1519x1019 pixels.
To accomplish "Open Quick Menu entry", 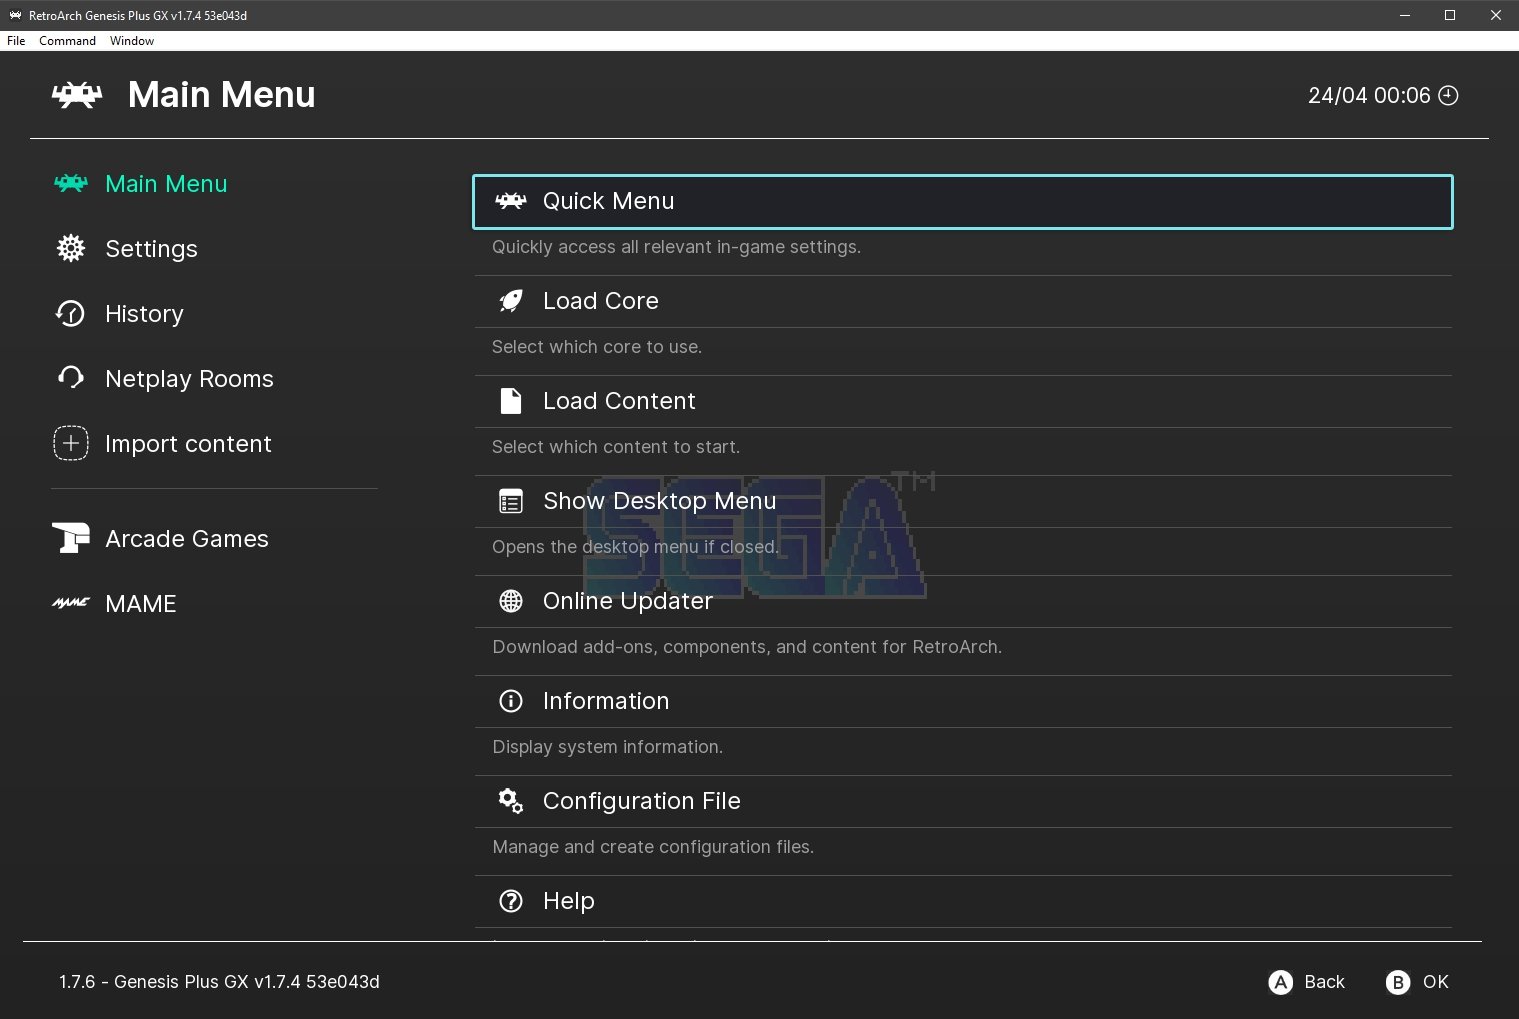I will (962, 202).
